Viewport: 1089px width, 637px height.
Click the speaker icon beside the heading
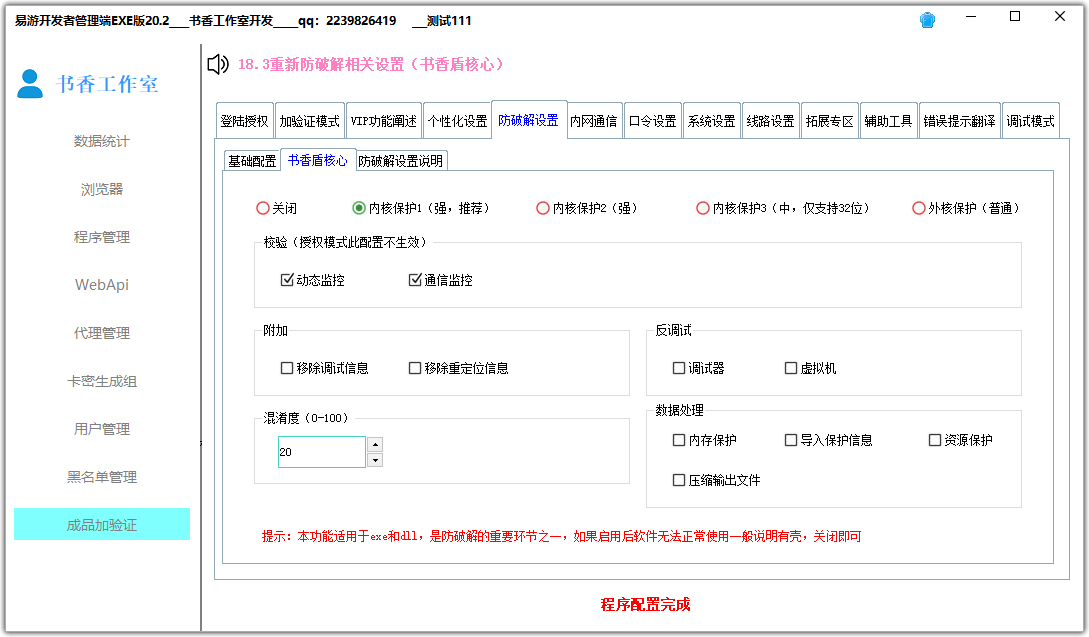(216, 64)
